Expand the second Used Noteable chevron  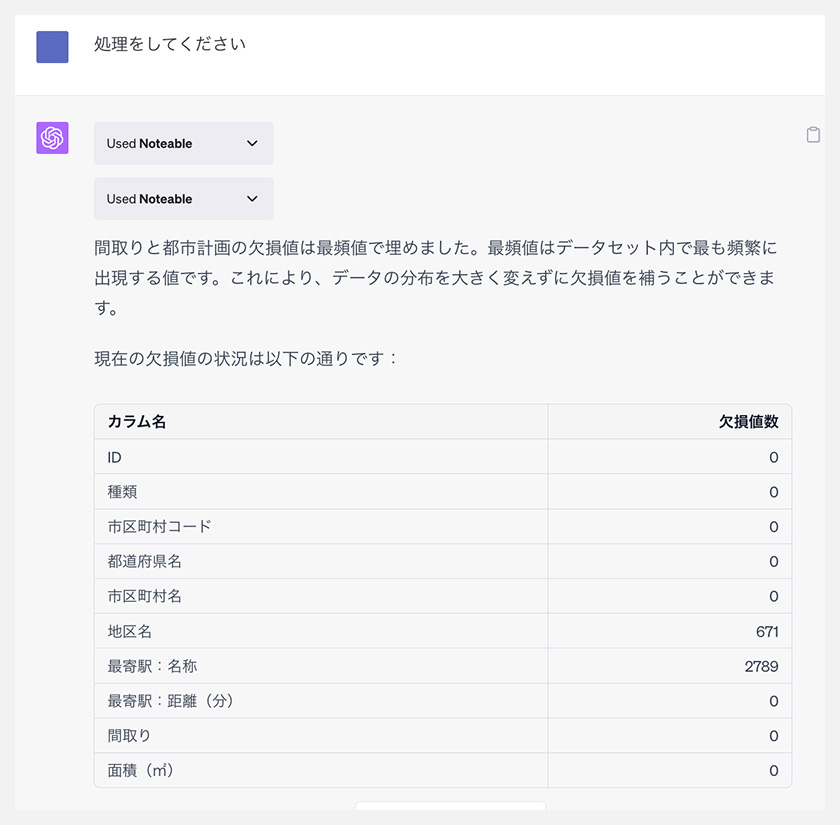click(x=252, y=199)
